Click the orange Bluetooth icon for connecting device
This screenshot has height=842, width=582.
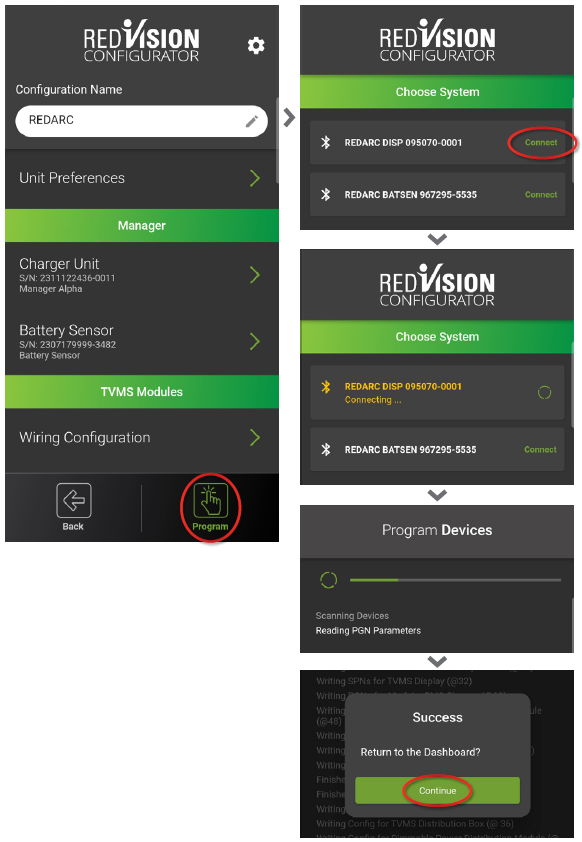click(325, 387)
